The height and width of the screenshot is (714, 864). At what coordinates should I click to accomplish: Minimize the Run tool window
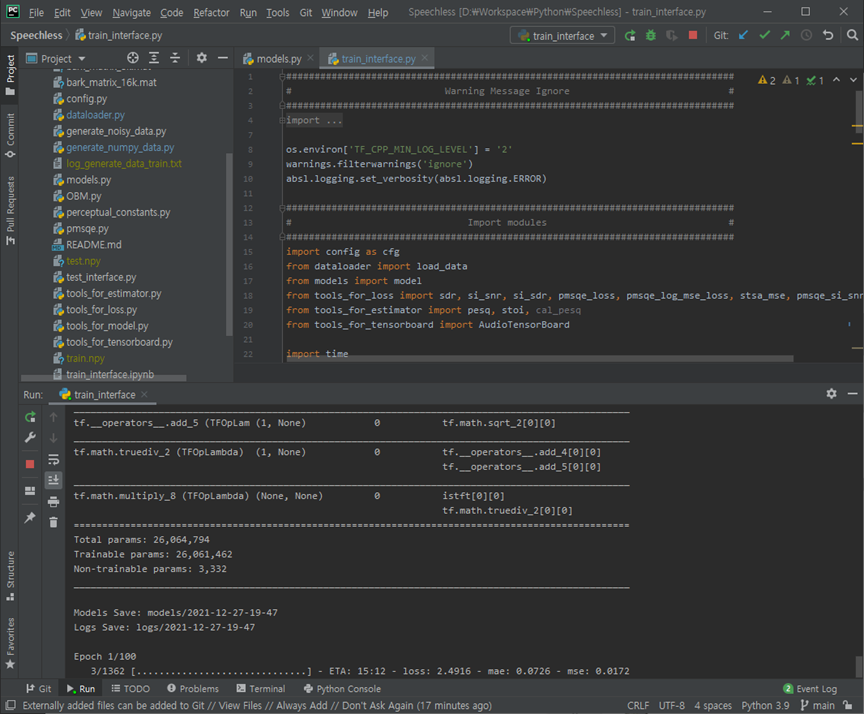[x=852, y=393]
